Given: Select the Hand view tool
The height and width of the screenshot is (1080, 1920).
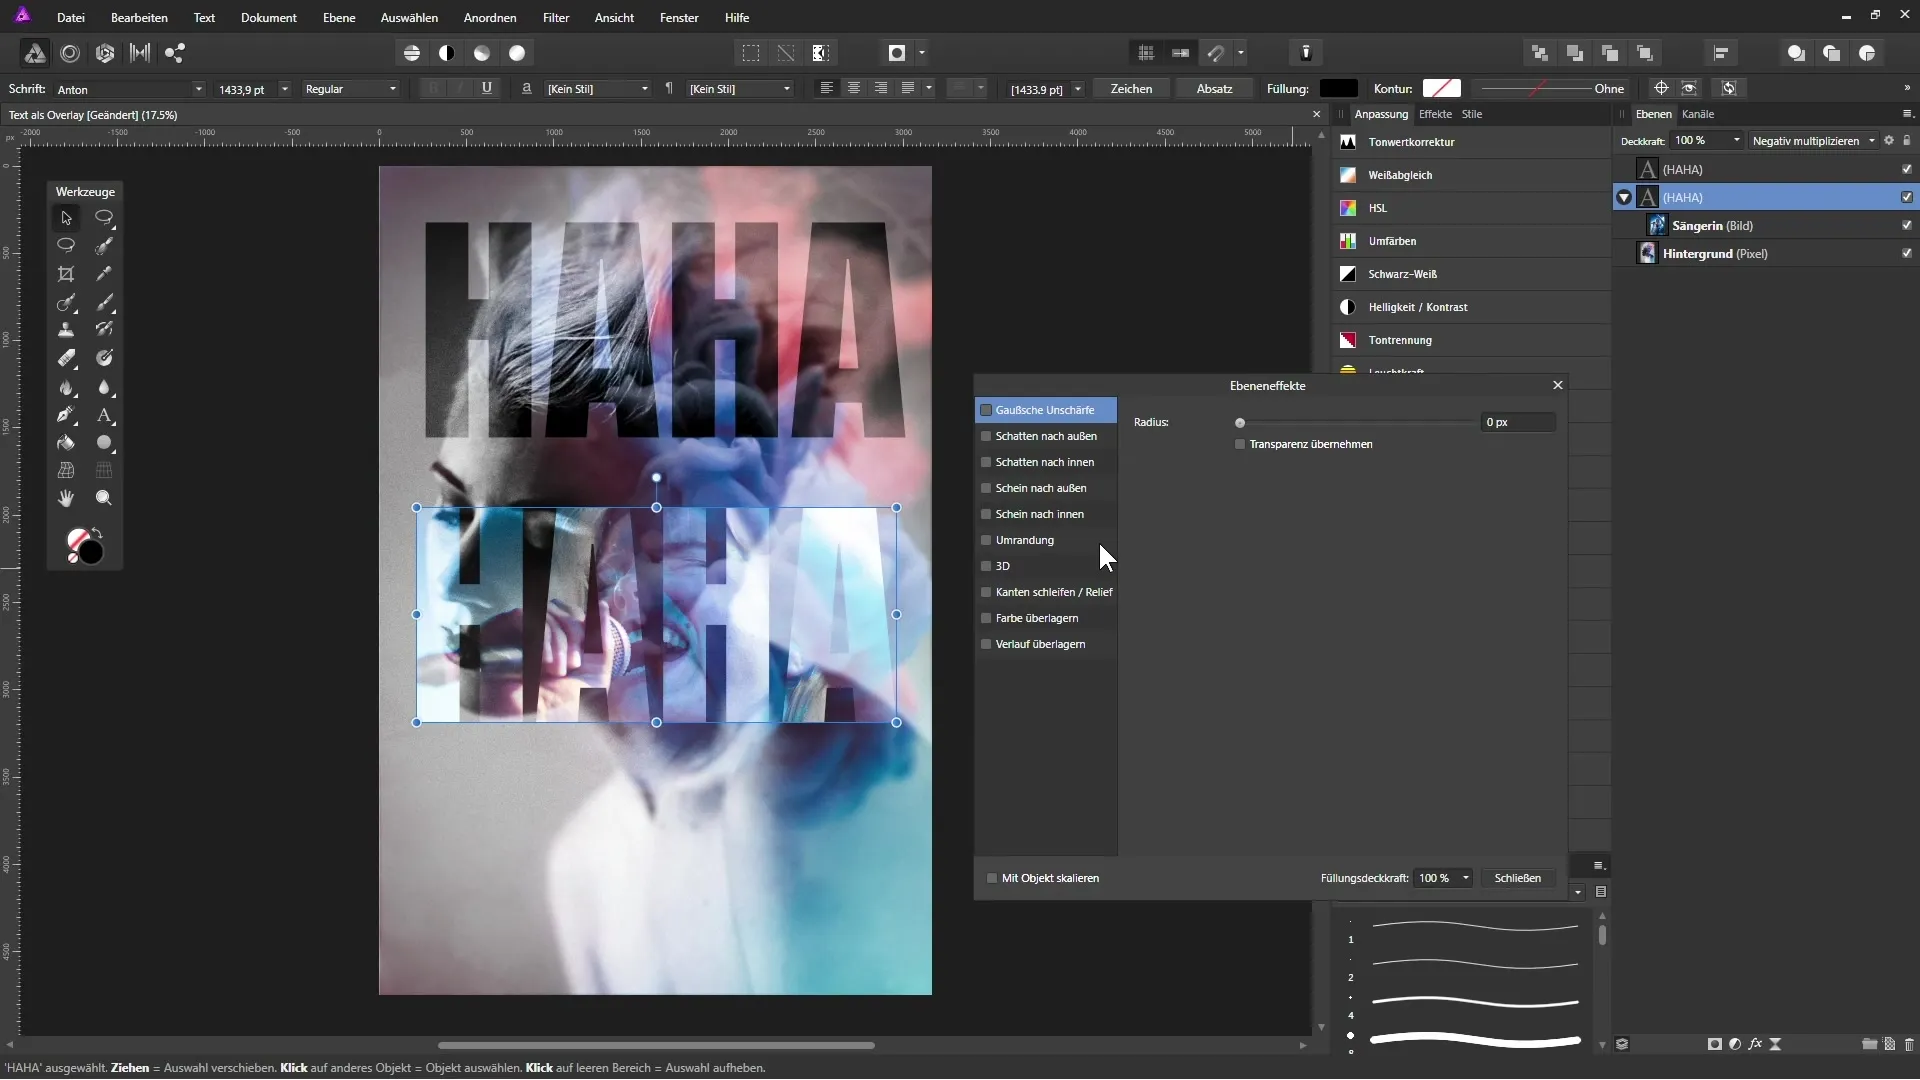Looking at the screenshot, I should click(66, 498).
